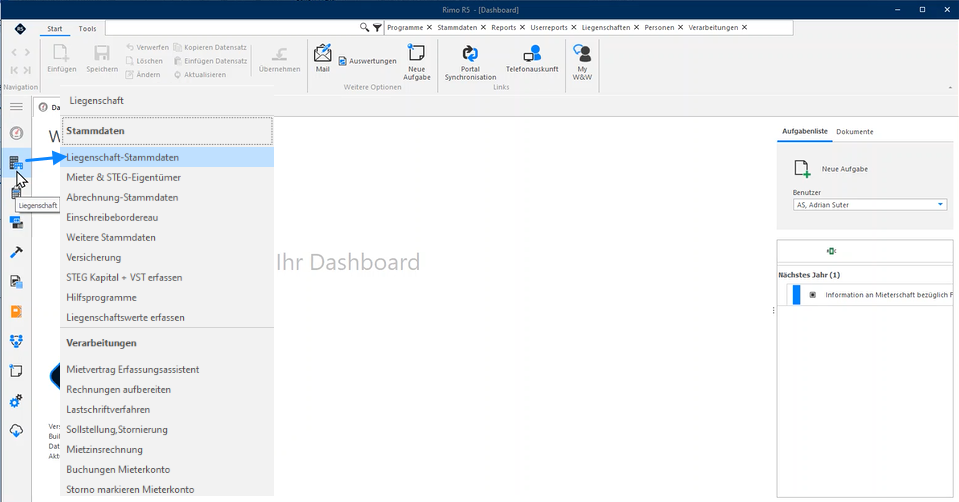This screenshot has width=959, height=502.
Task: Click the Neue Aufgabe document icon in Aufgabenliste
Action: (x=802, y=169)
